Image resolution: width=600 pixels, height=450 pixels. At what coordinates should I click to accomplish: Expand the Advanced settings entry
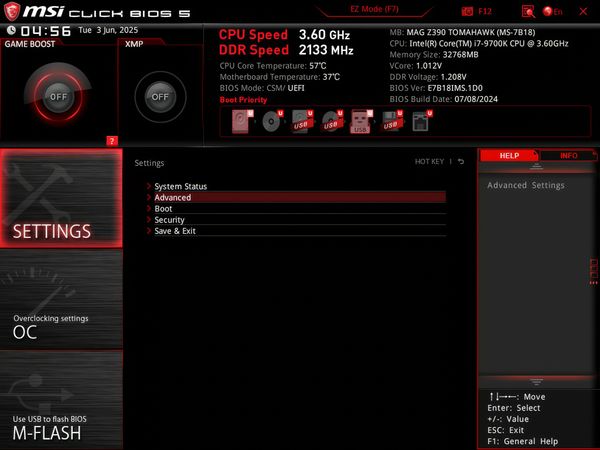point(173,197)
